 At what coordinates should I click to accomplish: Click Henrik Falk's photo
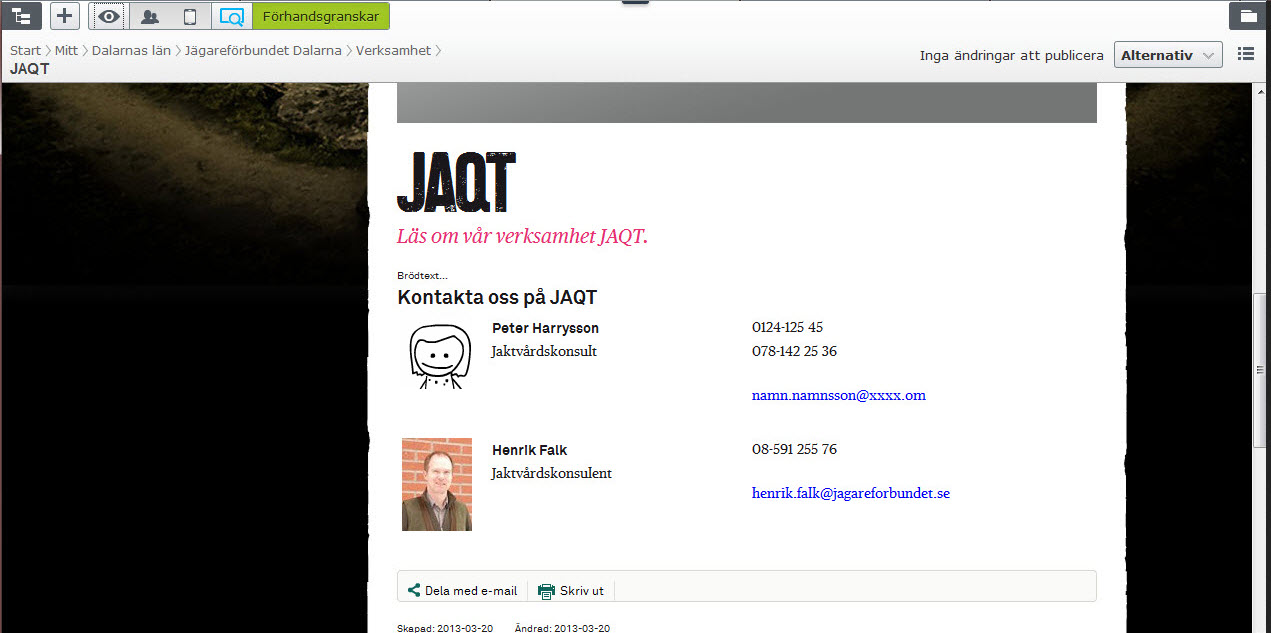click(x=437, y=484)
